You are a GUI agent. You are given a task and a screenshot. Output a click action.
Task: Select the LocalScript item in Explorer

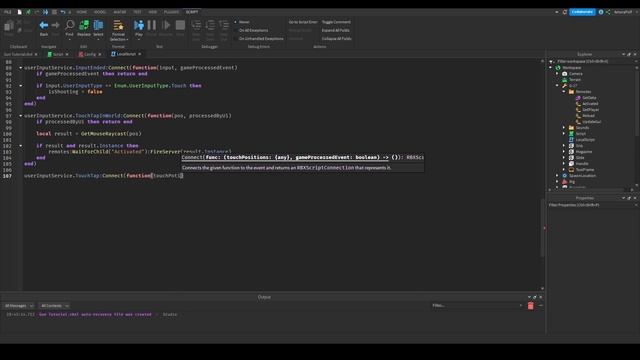click(585, 140)
